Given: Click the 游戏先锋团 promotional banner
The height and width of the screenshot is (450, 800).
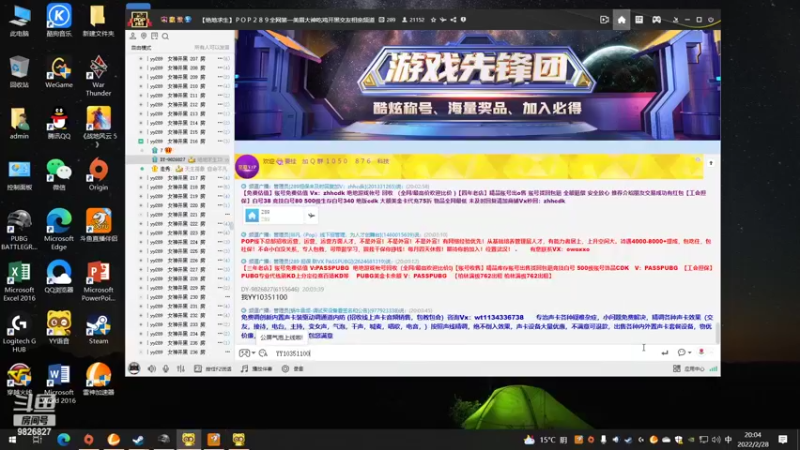Looking at the screenshot, I should 478,85.
